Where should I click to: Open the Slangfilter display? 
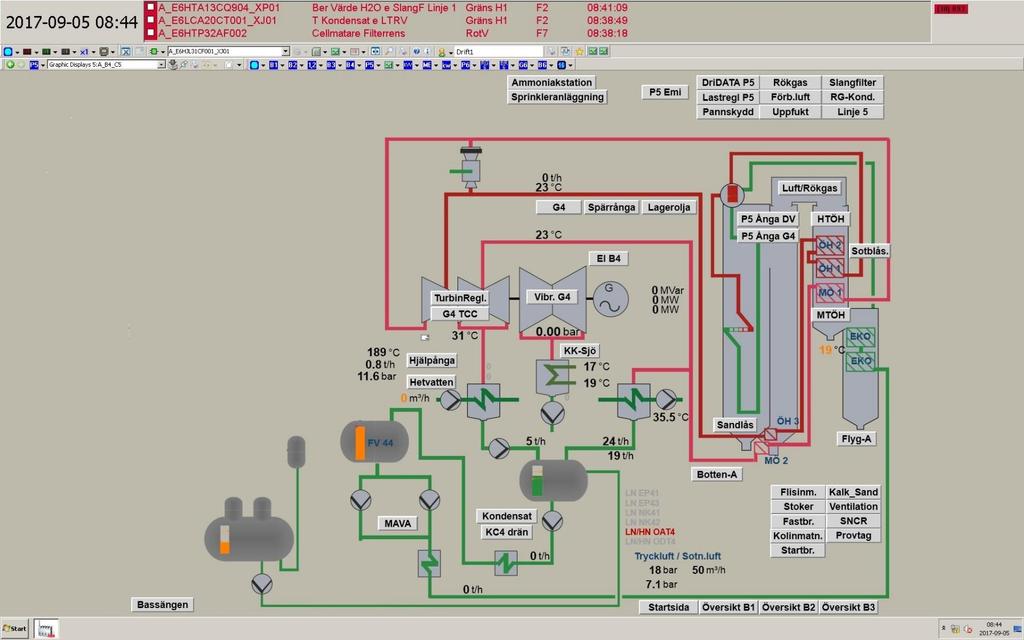pos(853,82)
